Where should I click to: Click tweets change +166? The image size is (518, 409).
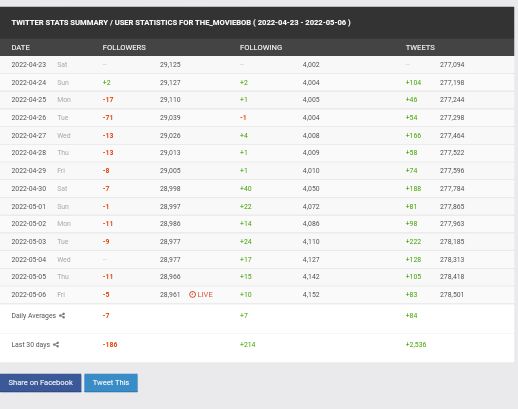click(x=413, y=136)
